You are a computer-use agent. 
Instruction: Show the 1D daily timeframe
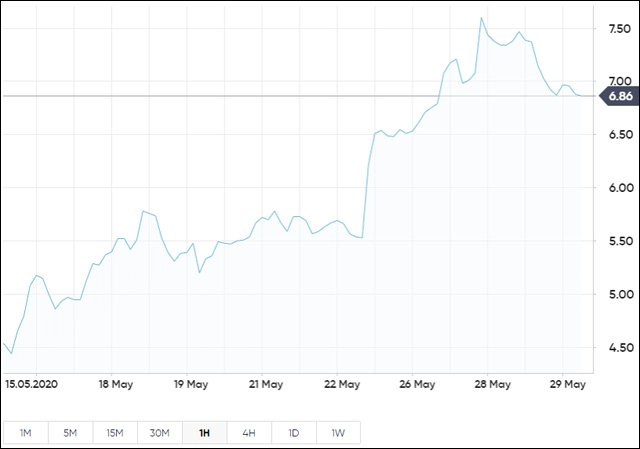[x=293, y=432]
